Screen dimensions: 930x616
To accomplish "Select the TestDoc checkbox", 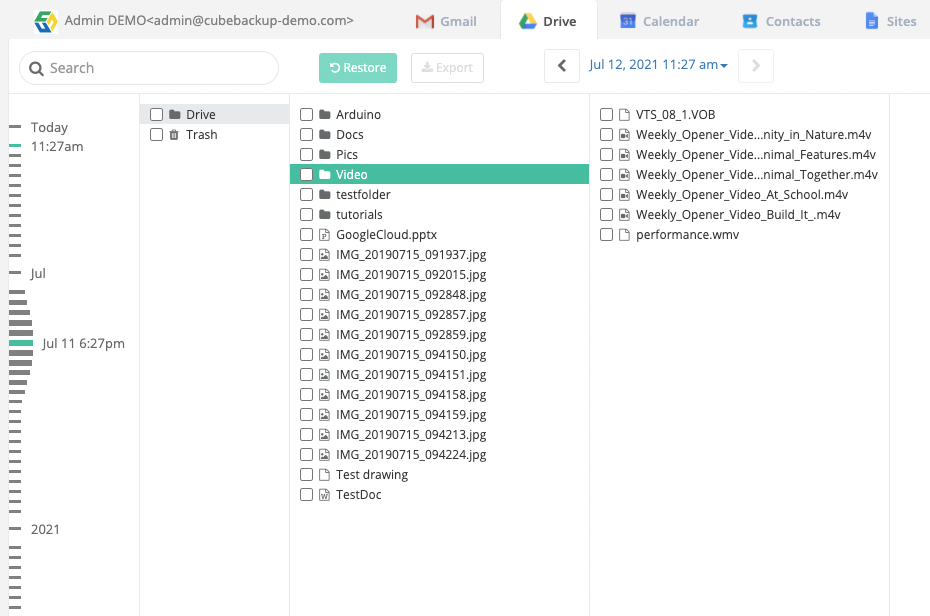I will (307, 494).
